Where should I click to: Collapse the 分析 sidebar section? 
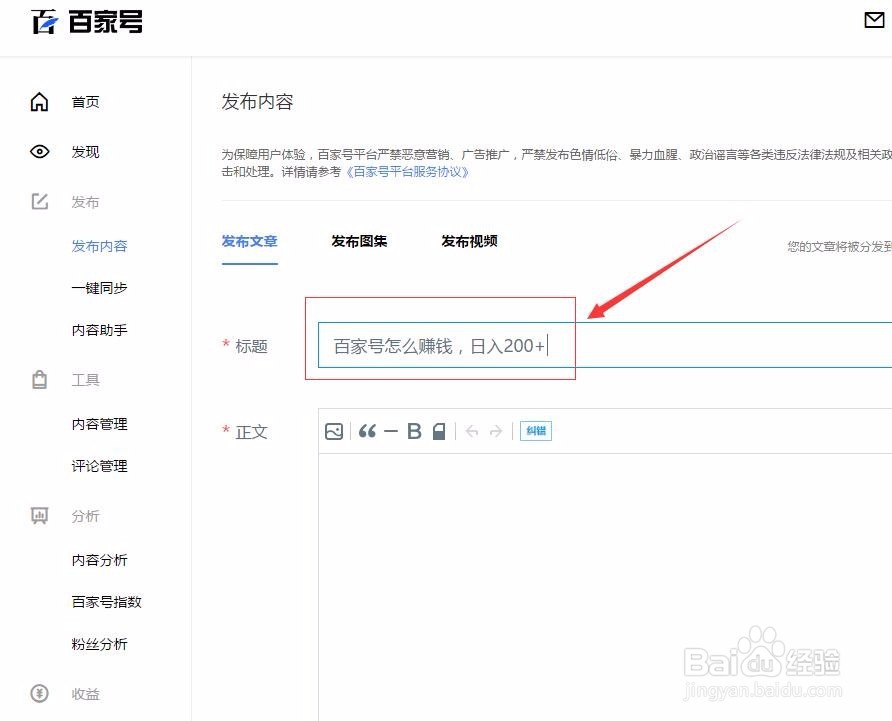point(85,516)
